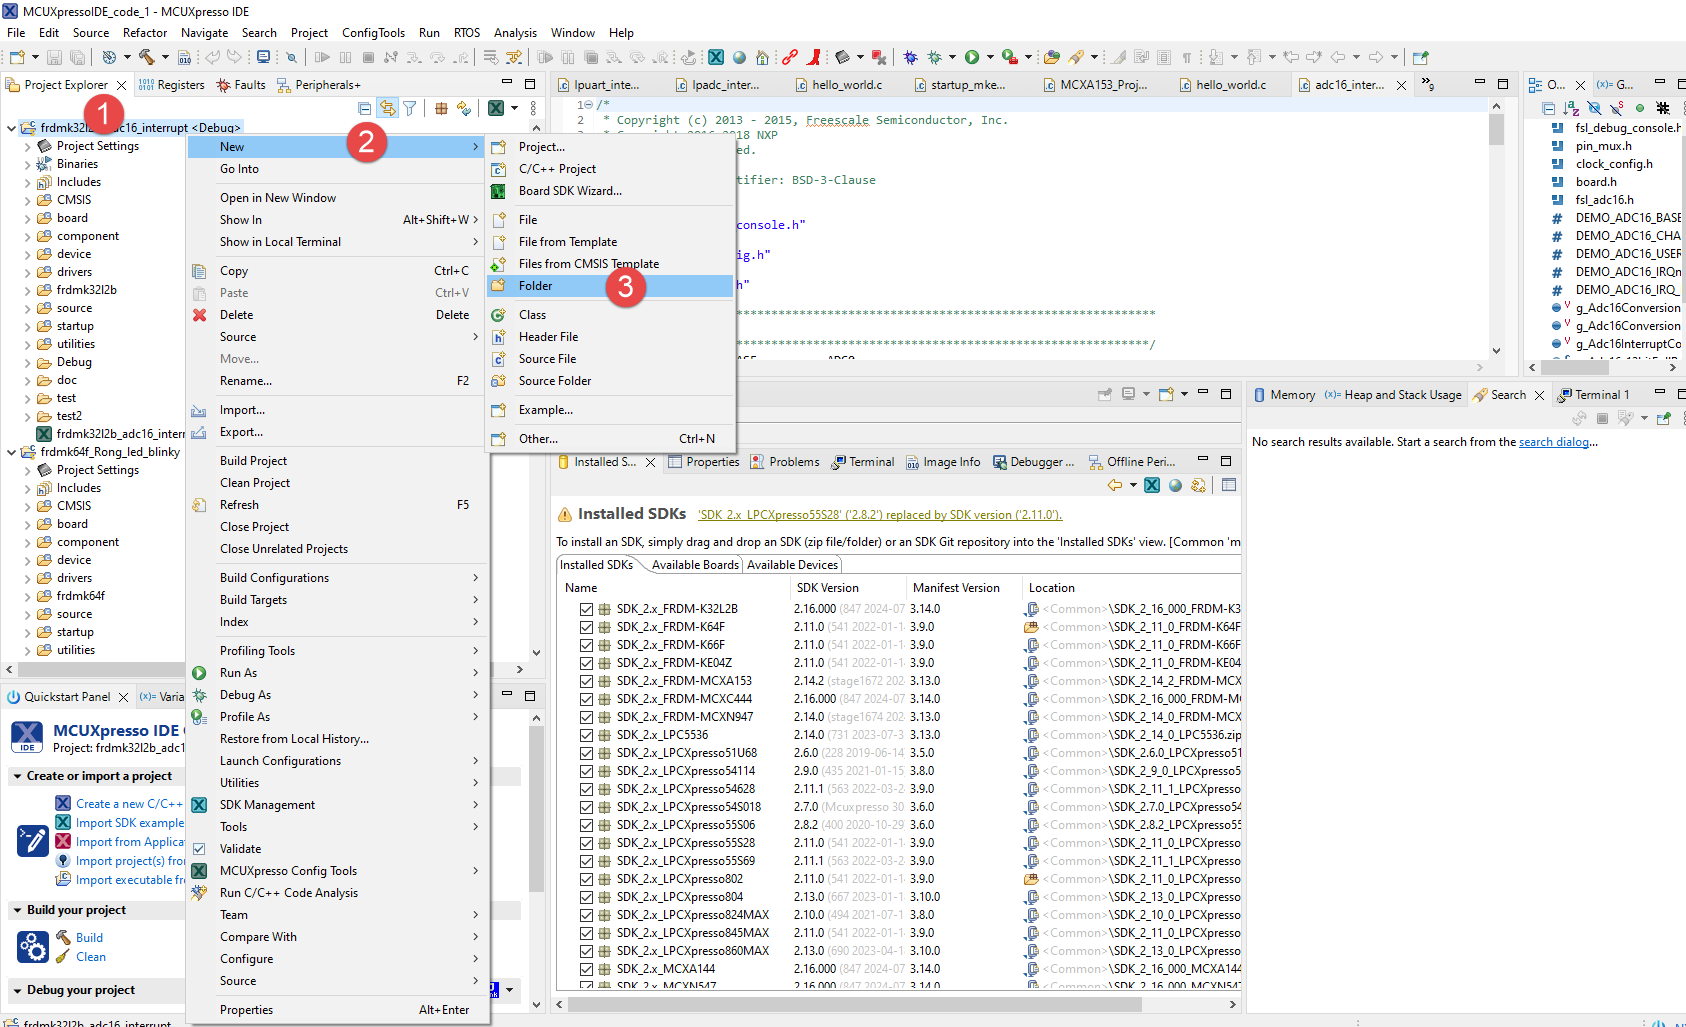Click the Clean button in Build your project

point(89,956)
